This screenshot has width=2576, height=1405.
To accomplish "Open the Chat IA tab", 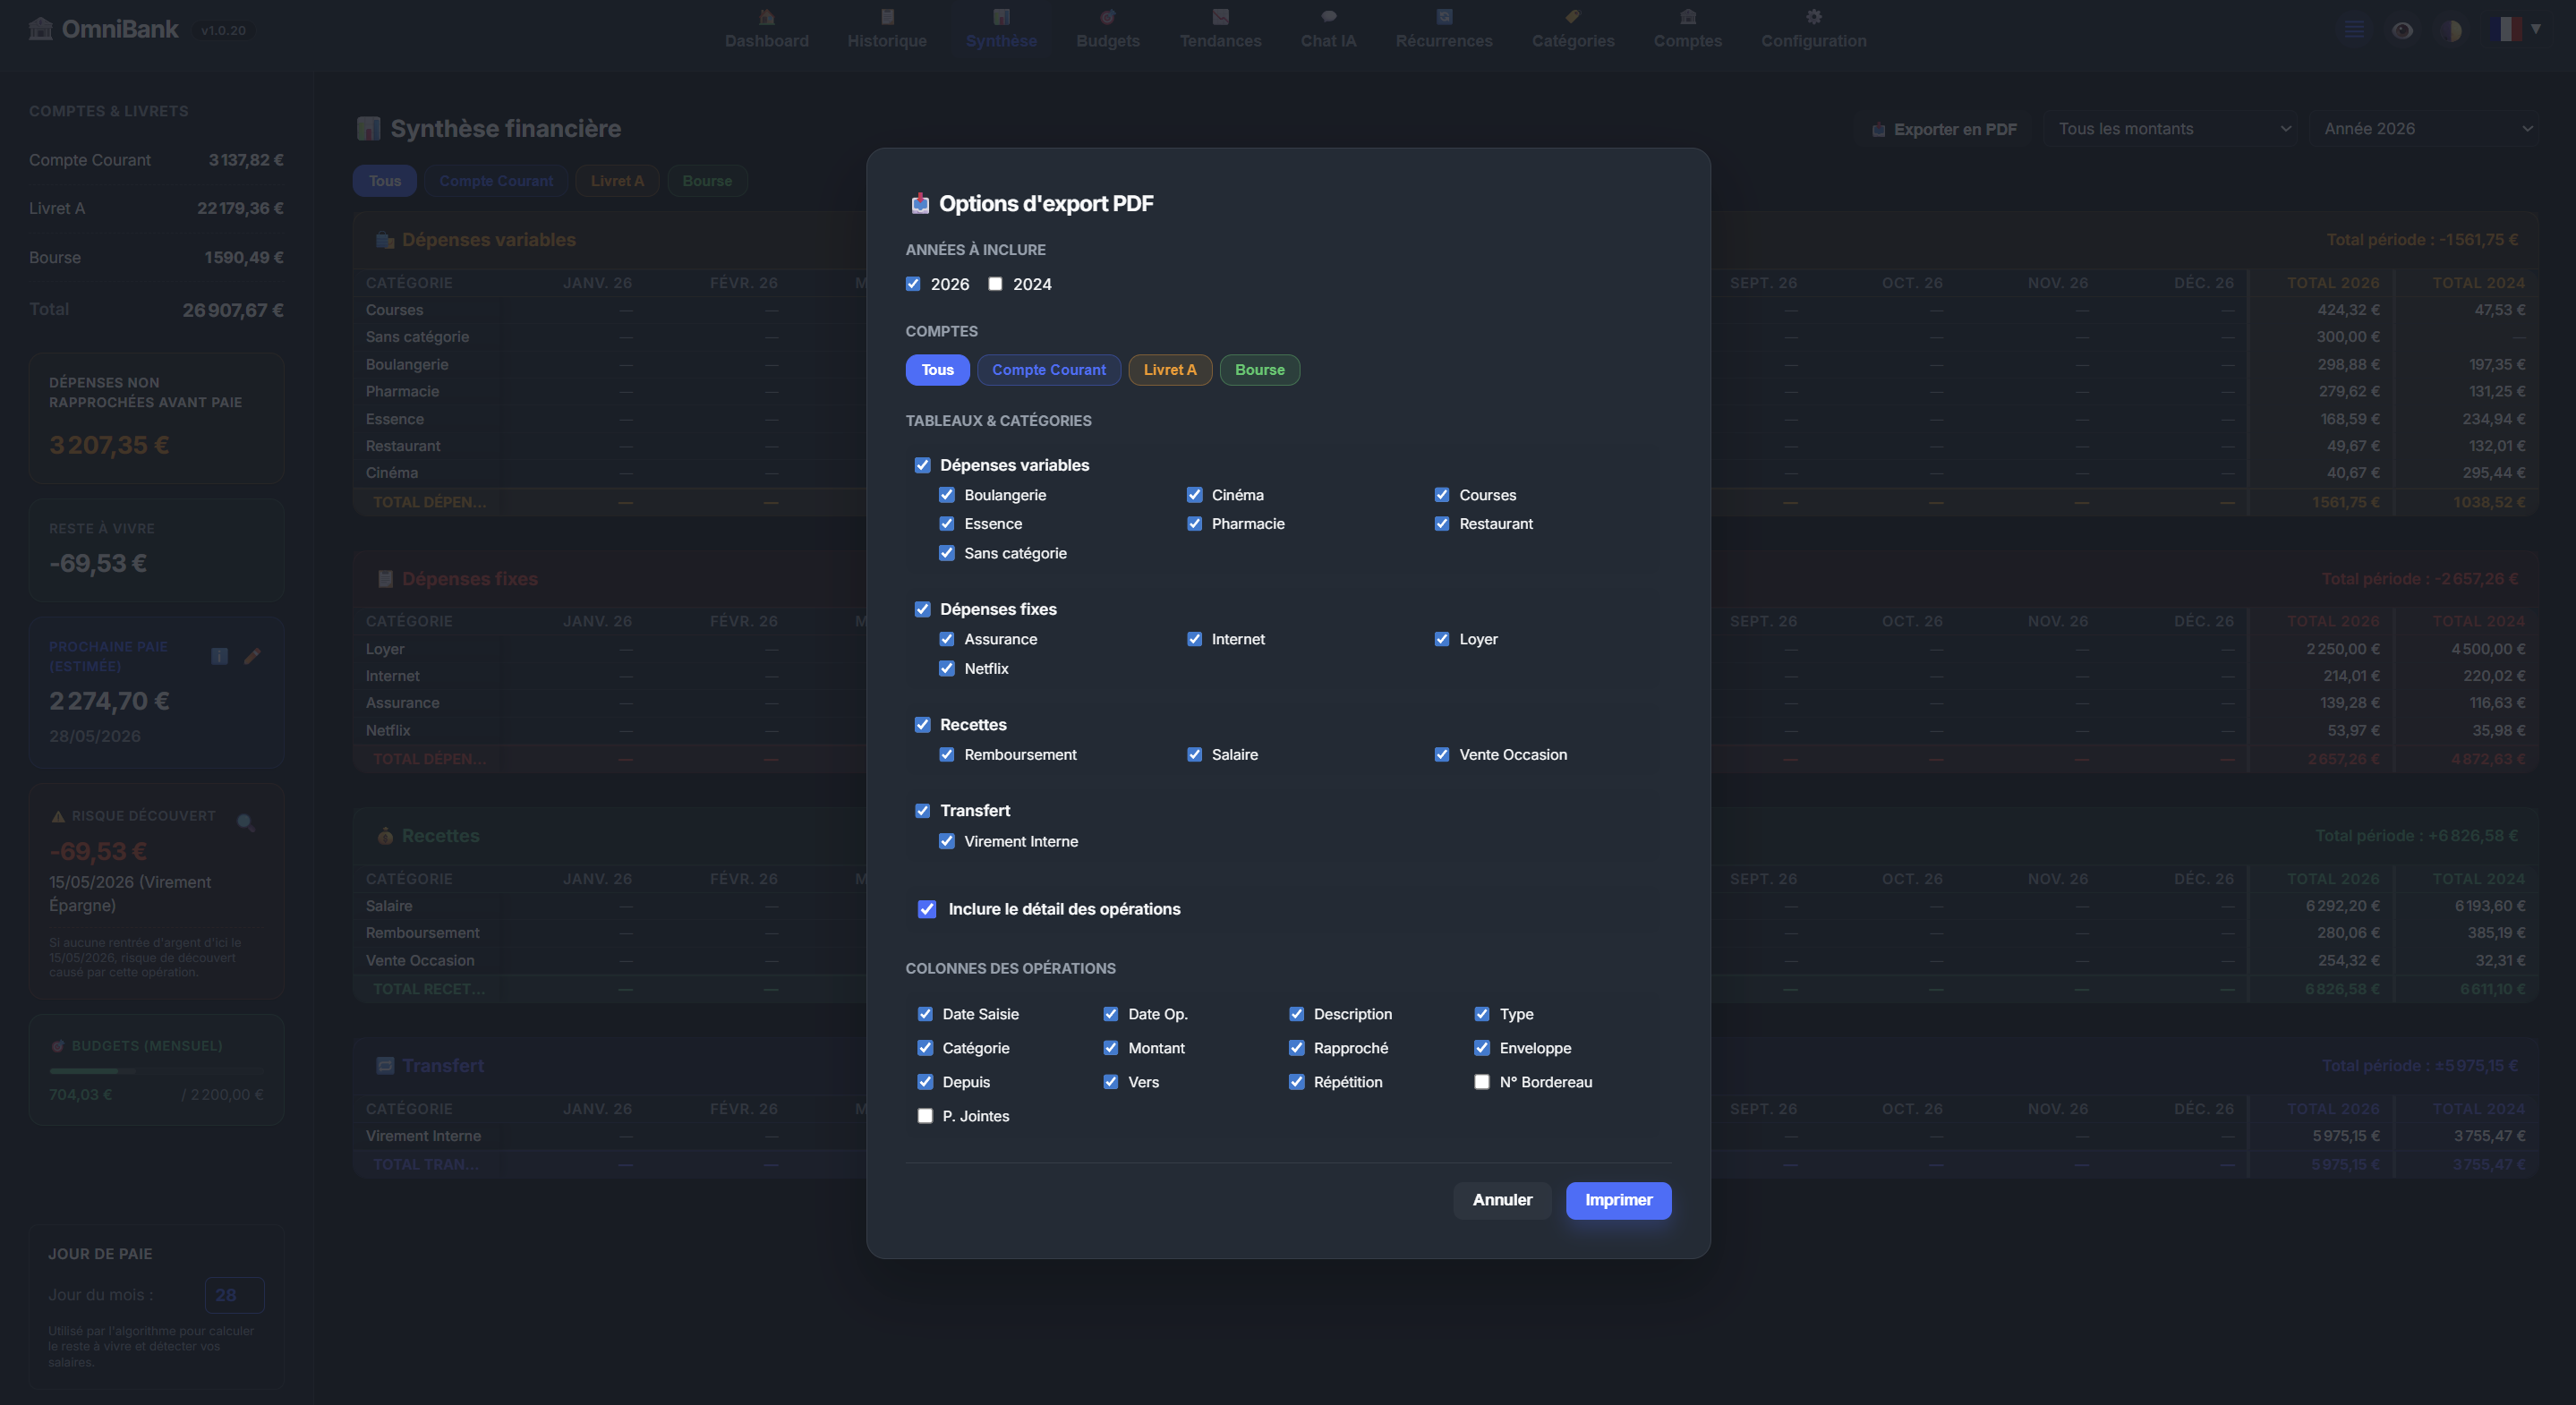I will (x=1328, y=29).
